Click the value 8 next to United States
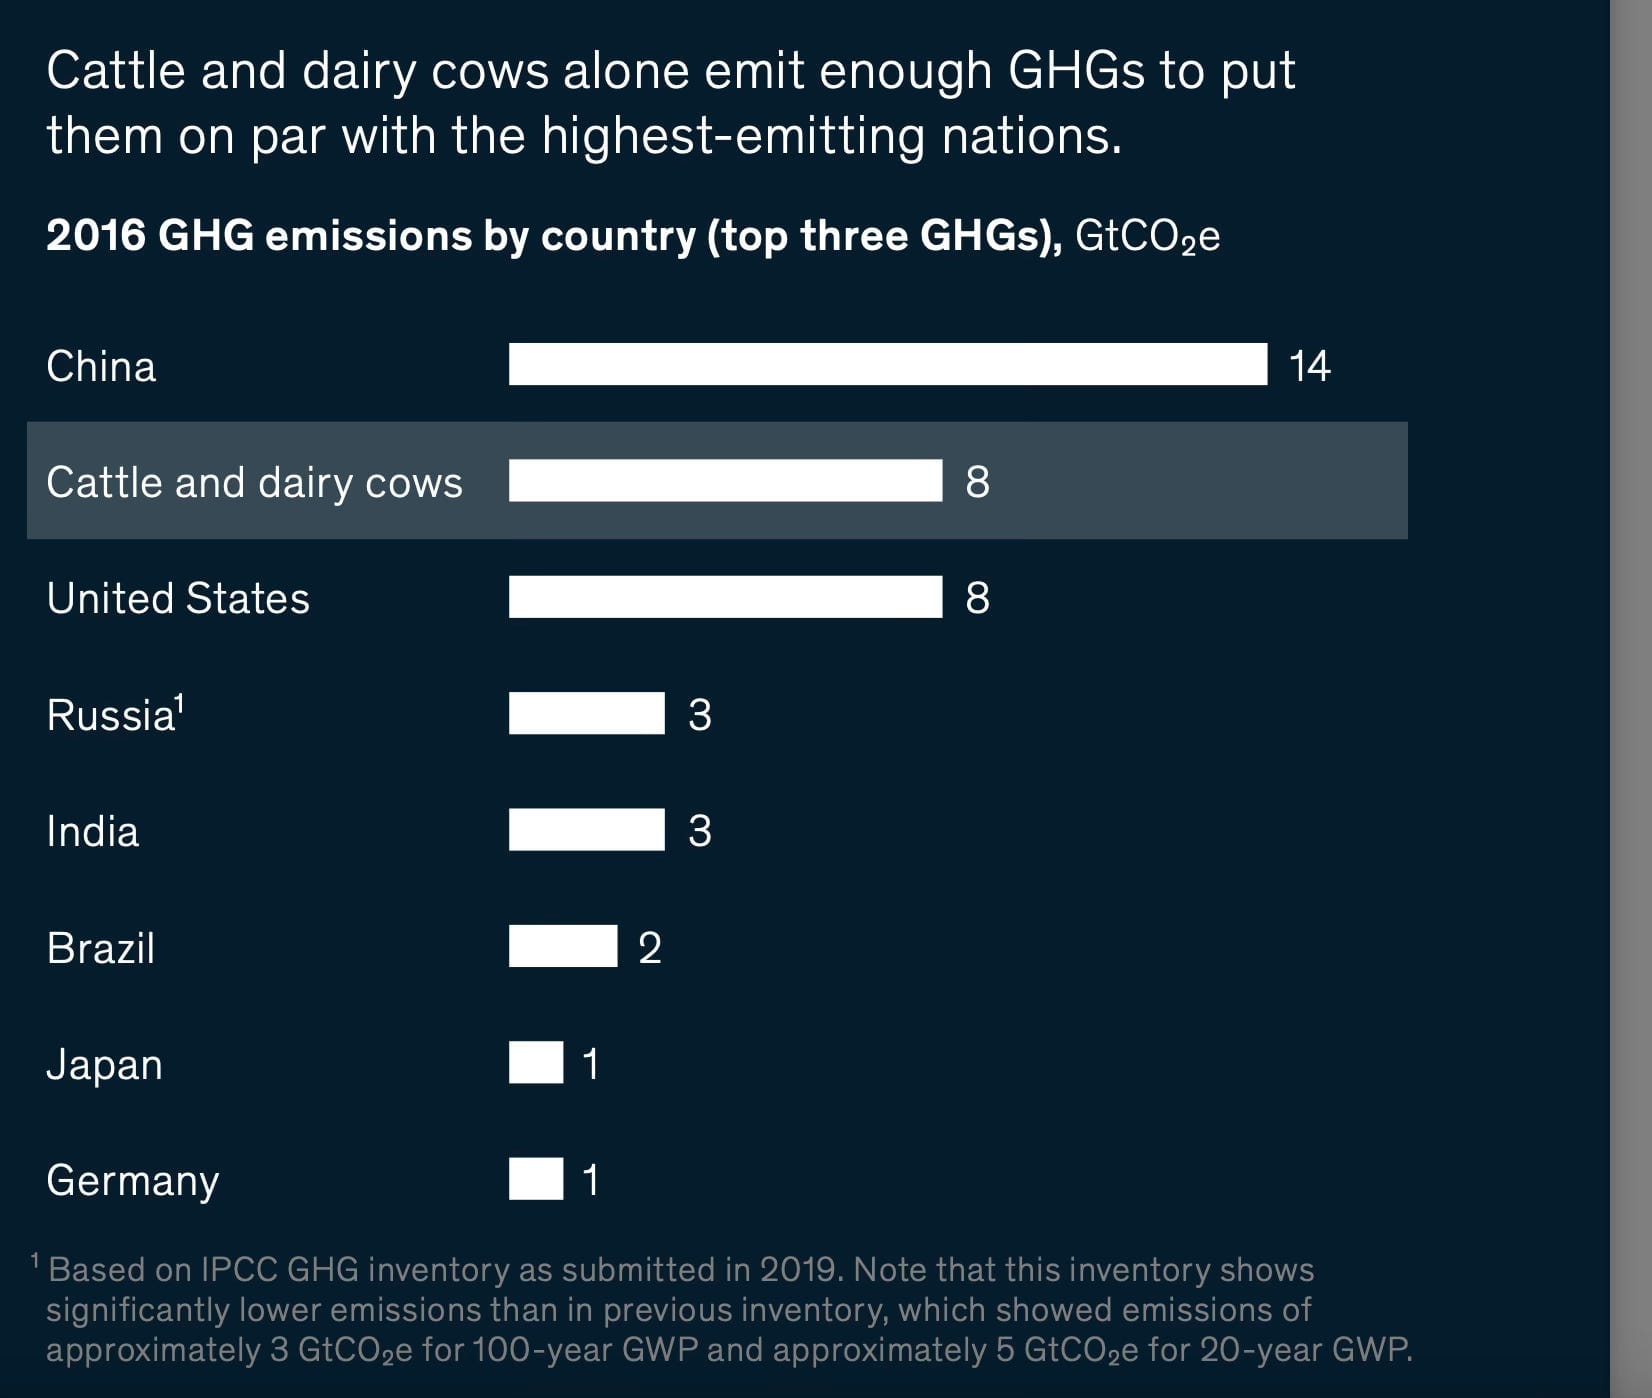The width and height of the screenshot is (1652, 1398). (x=978, y=598)
